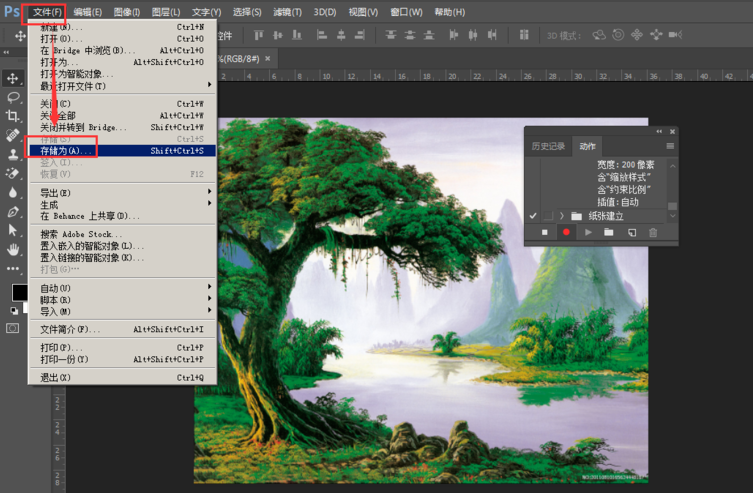The image size is (753, 493).
Task: Click the record button in Actions panel
Action: coord(566,232)
